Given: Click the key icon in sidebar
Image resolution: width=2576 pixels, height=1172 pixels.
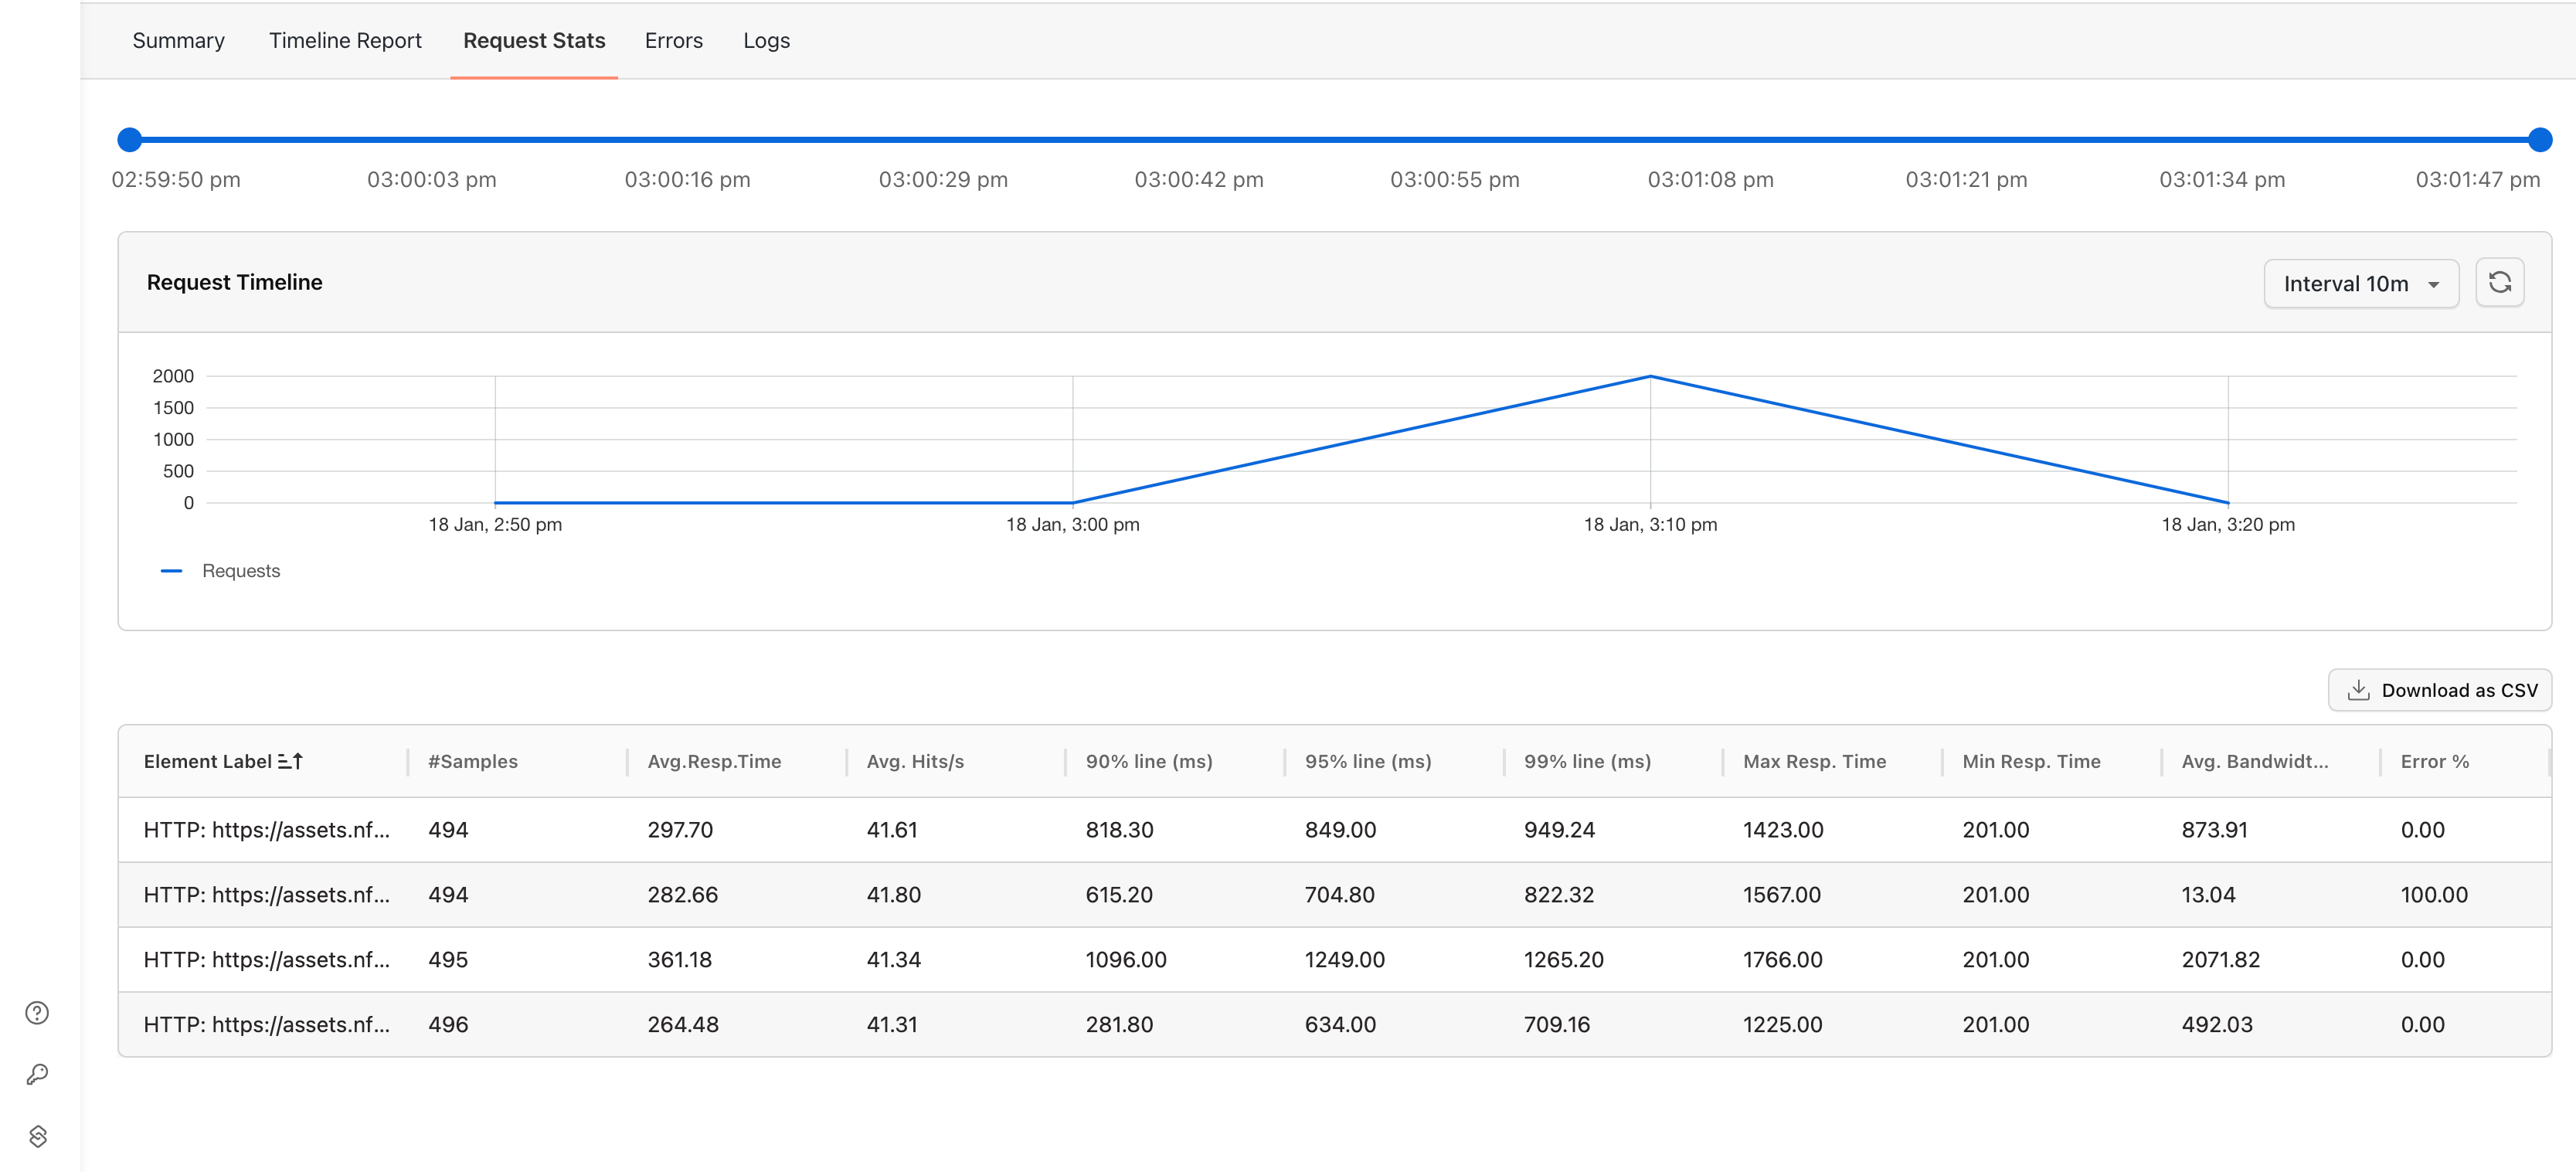Looking at the screenshot, I should click(37, 1074).
